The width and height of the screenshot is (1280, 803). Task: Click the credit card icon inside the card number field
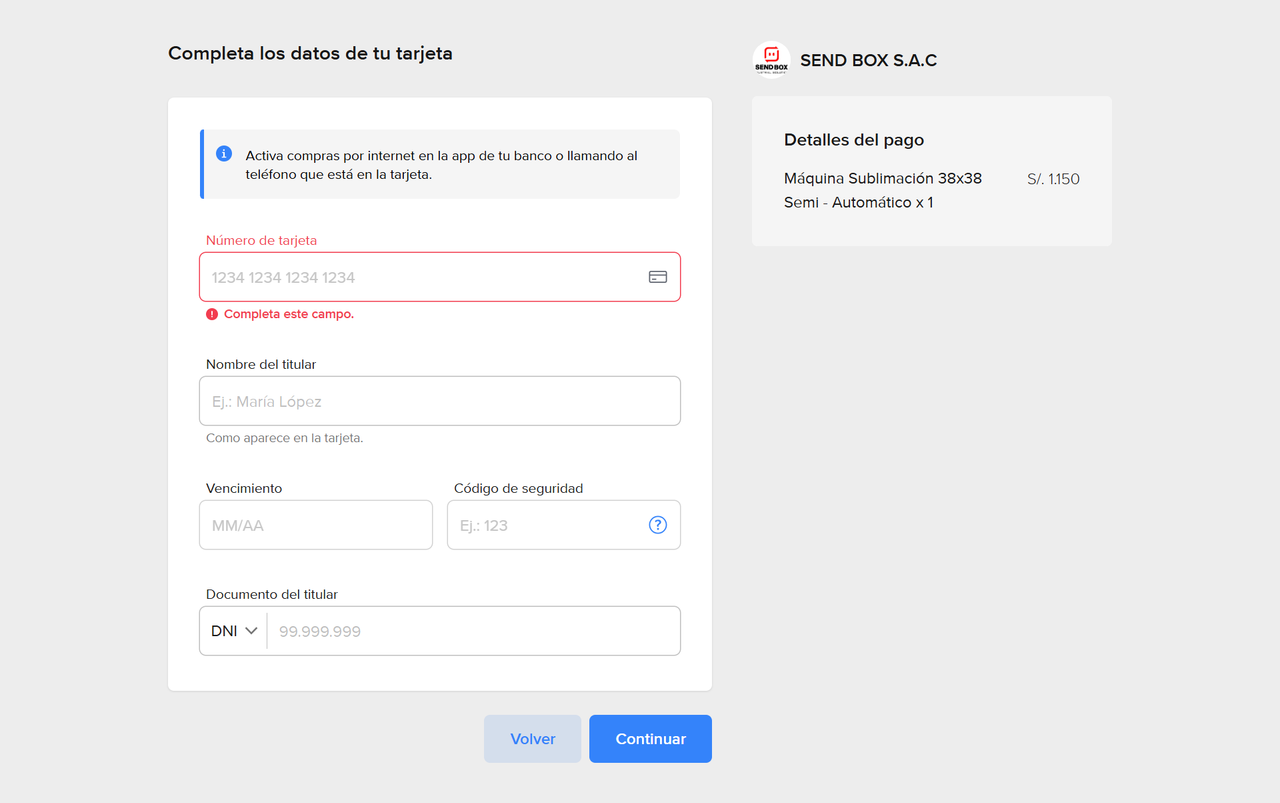(x=658, y=277)
